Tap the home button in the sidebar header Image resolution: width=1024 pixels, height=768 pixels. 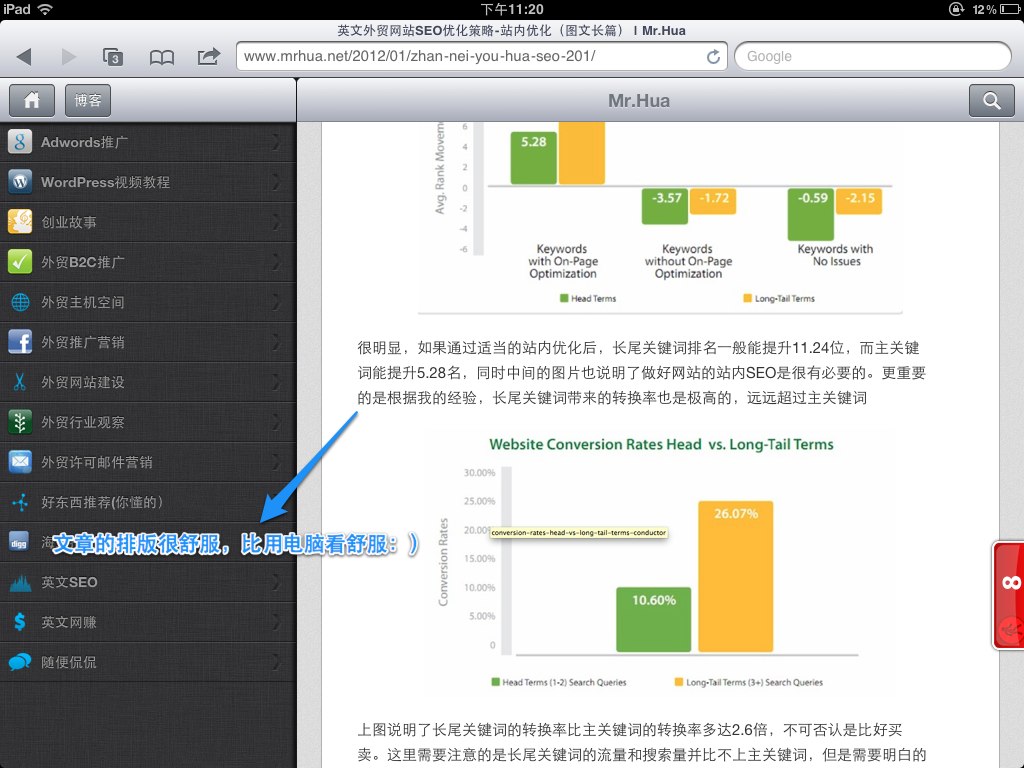[32, 101]
